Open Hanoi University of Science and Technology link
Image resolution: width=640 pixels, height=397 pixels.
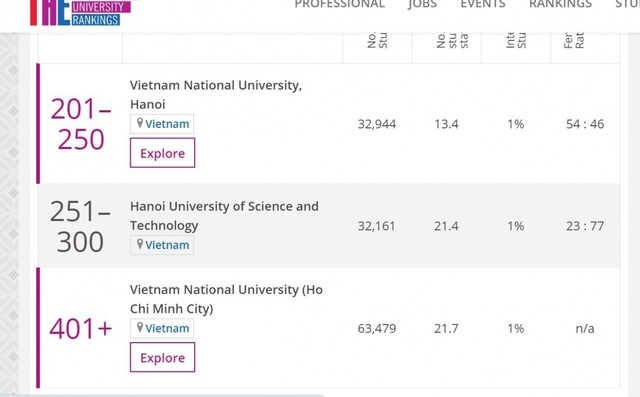[x=224, y=216]
